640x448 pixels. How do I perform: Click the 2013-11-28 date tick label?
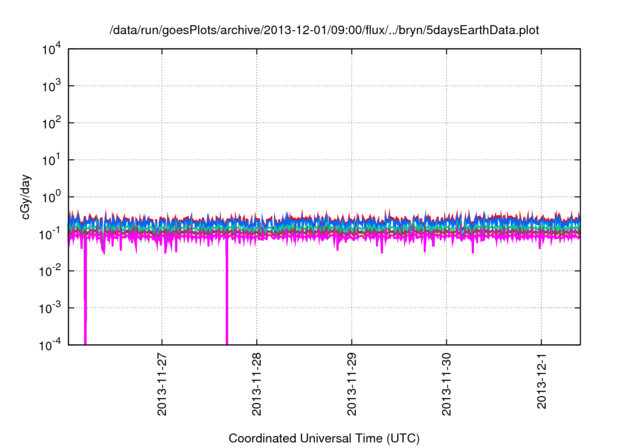click(x=256, y=384)
